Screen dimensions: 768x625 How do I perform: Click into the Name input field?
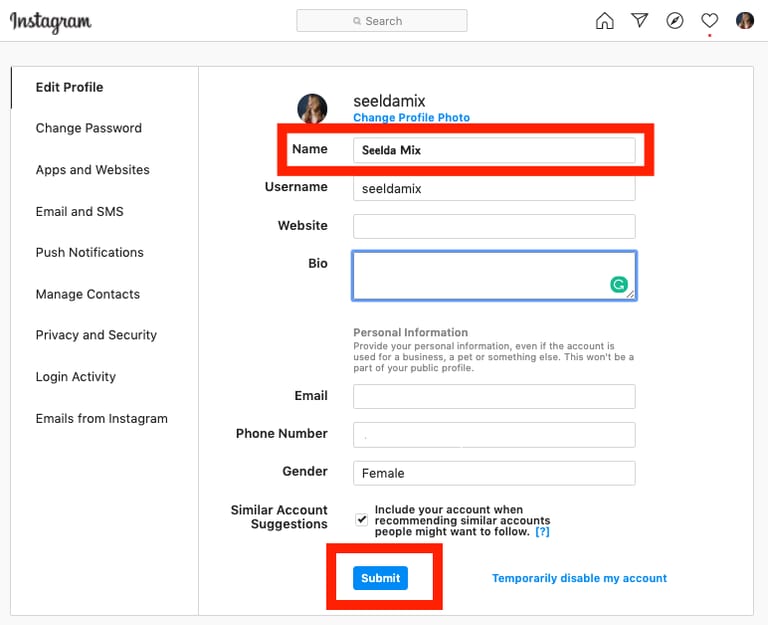coord(494,150)
